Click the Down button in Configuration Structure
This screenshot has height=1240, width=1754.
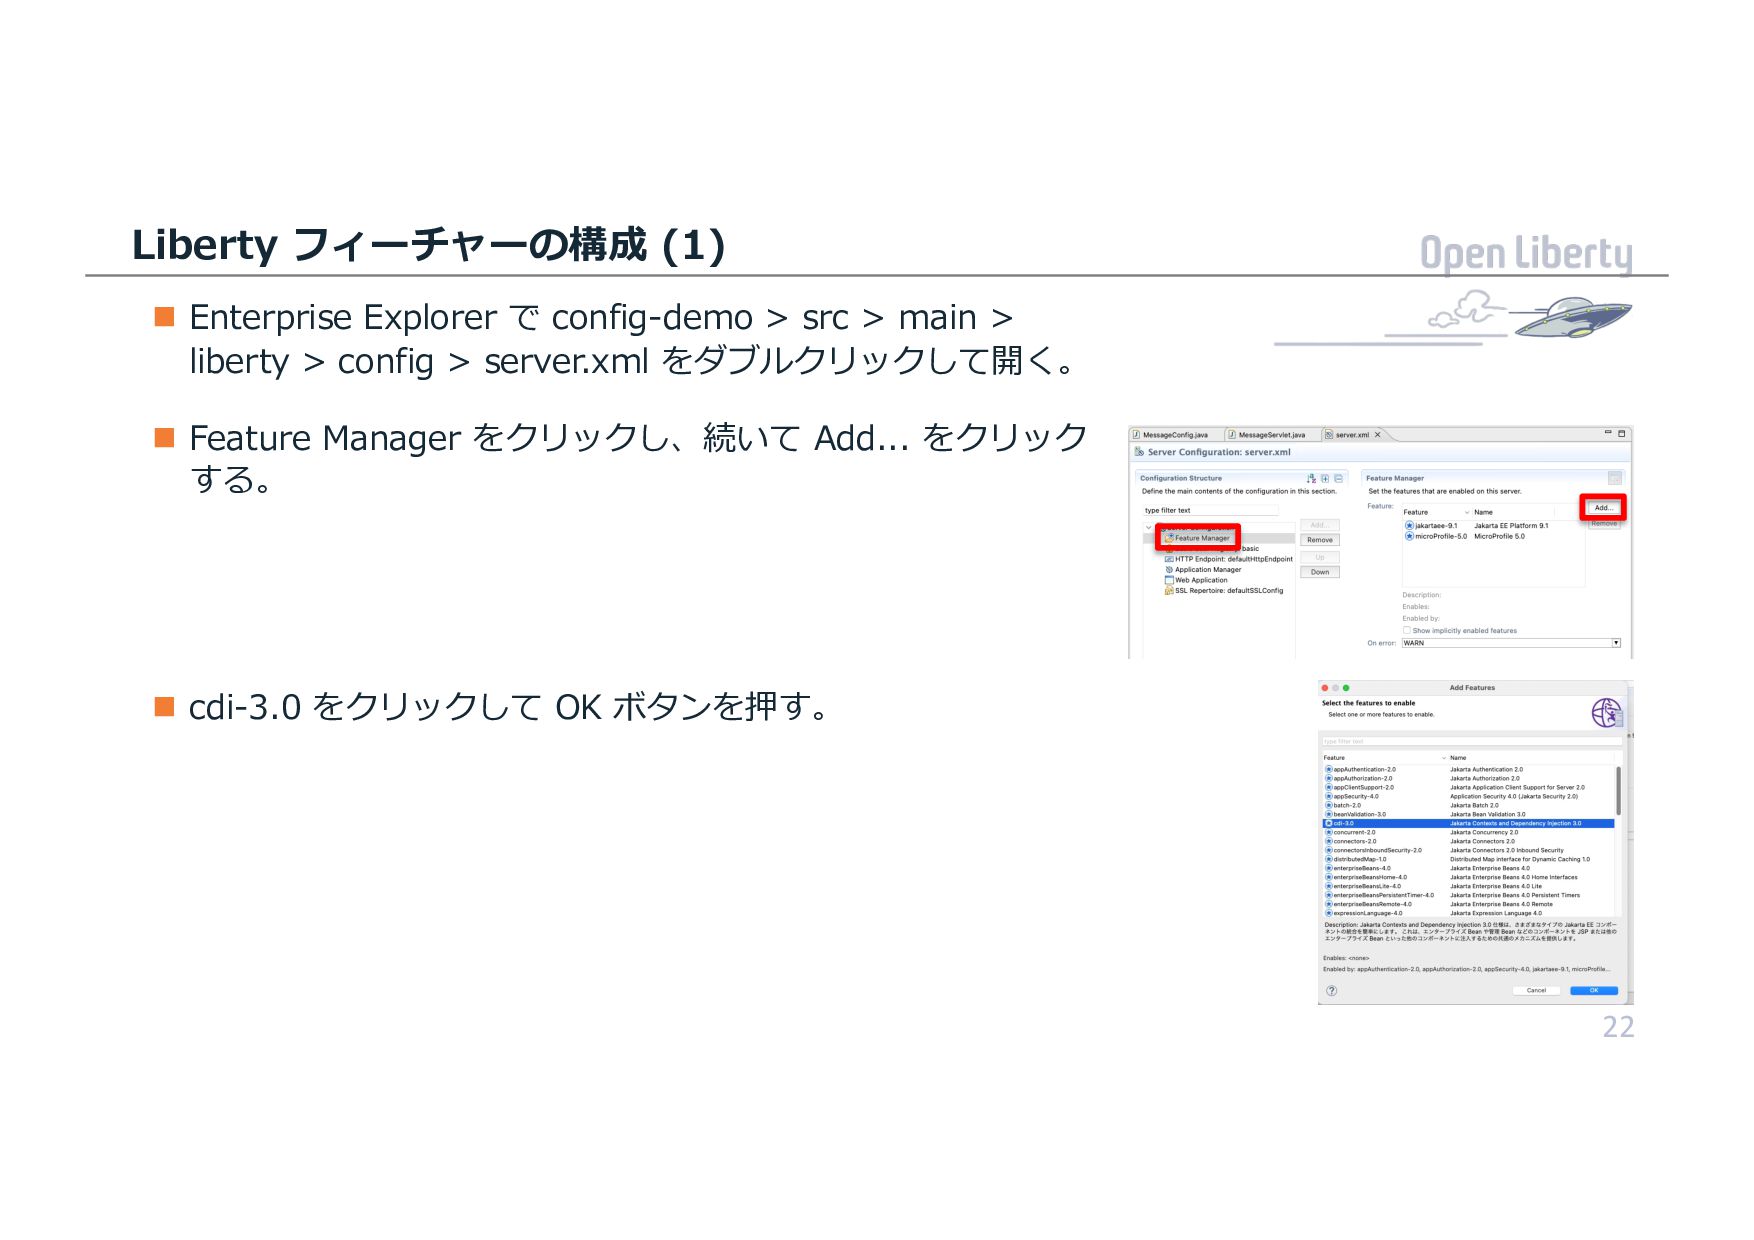(x=1320, y=572)
